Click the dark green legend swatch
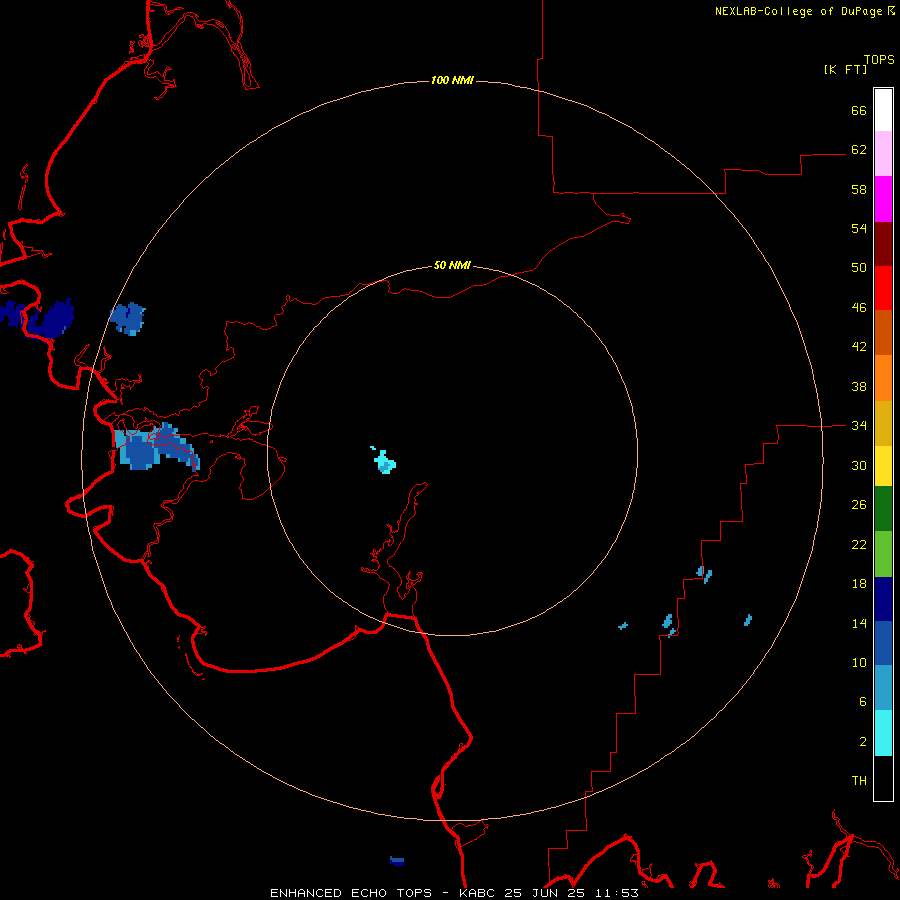Image resolution: width=900 pixels, height=900 pixels. click(883, 509)
